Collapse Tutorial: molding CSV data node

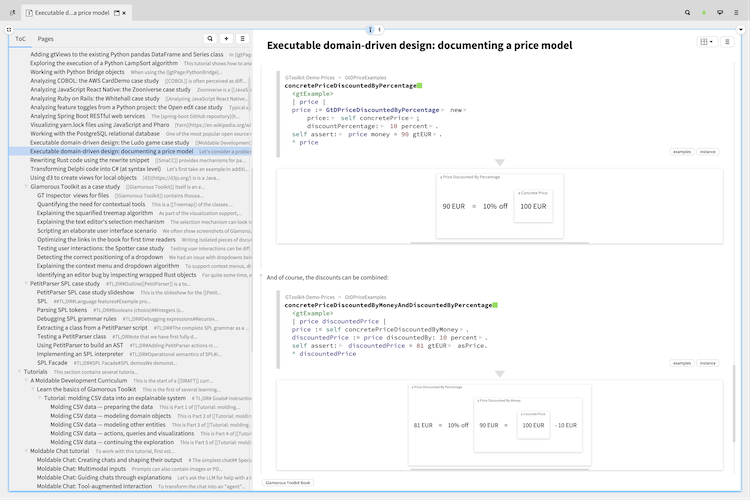click(x=40, y=398)
